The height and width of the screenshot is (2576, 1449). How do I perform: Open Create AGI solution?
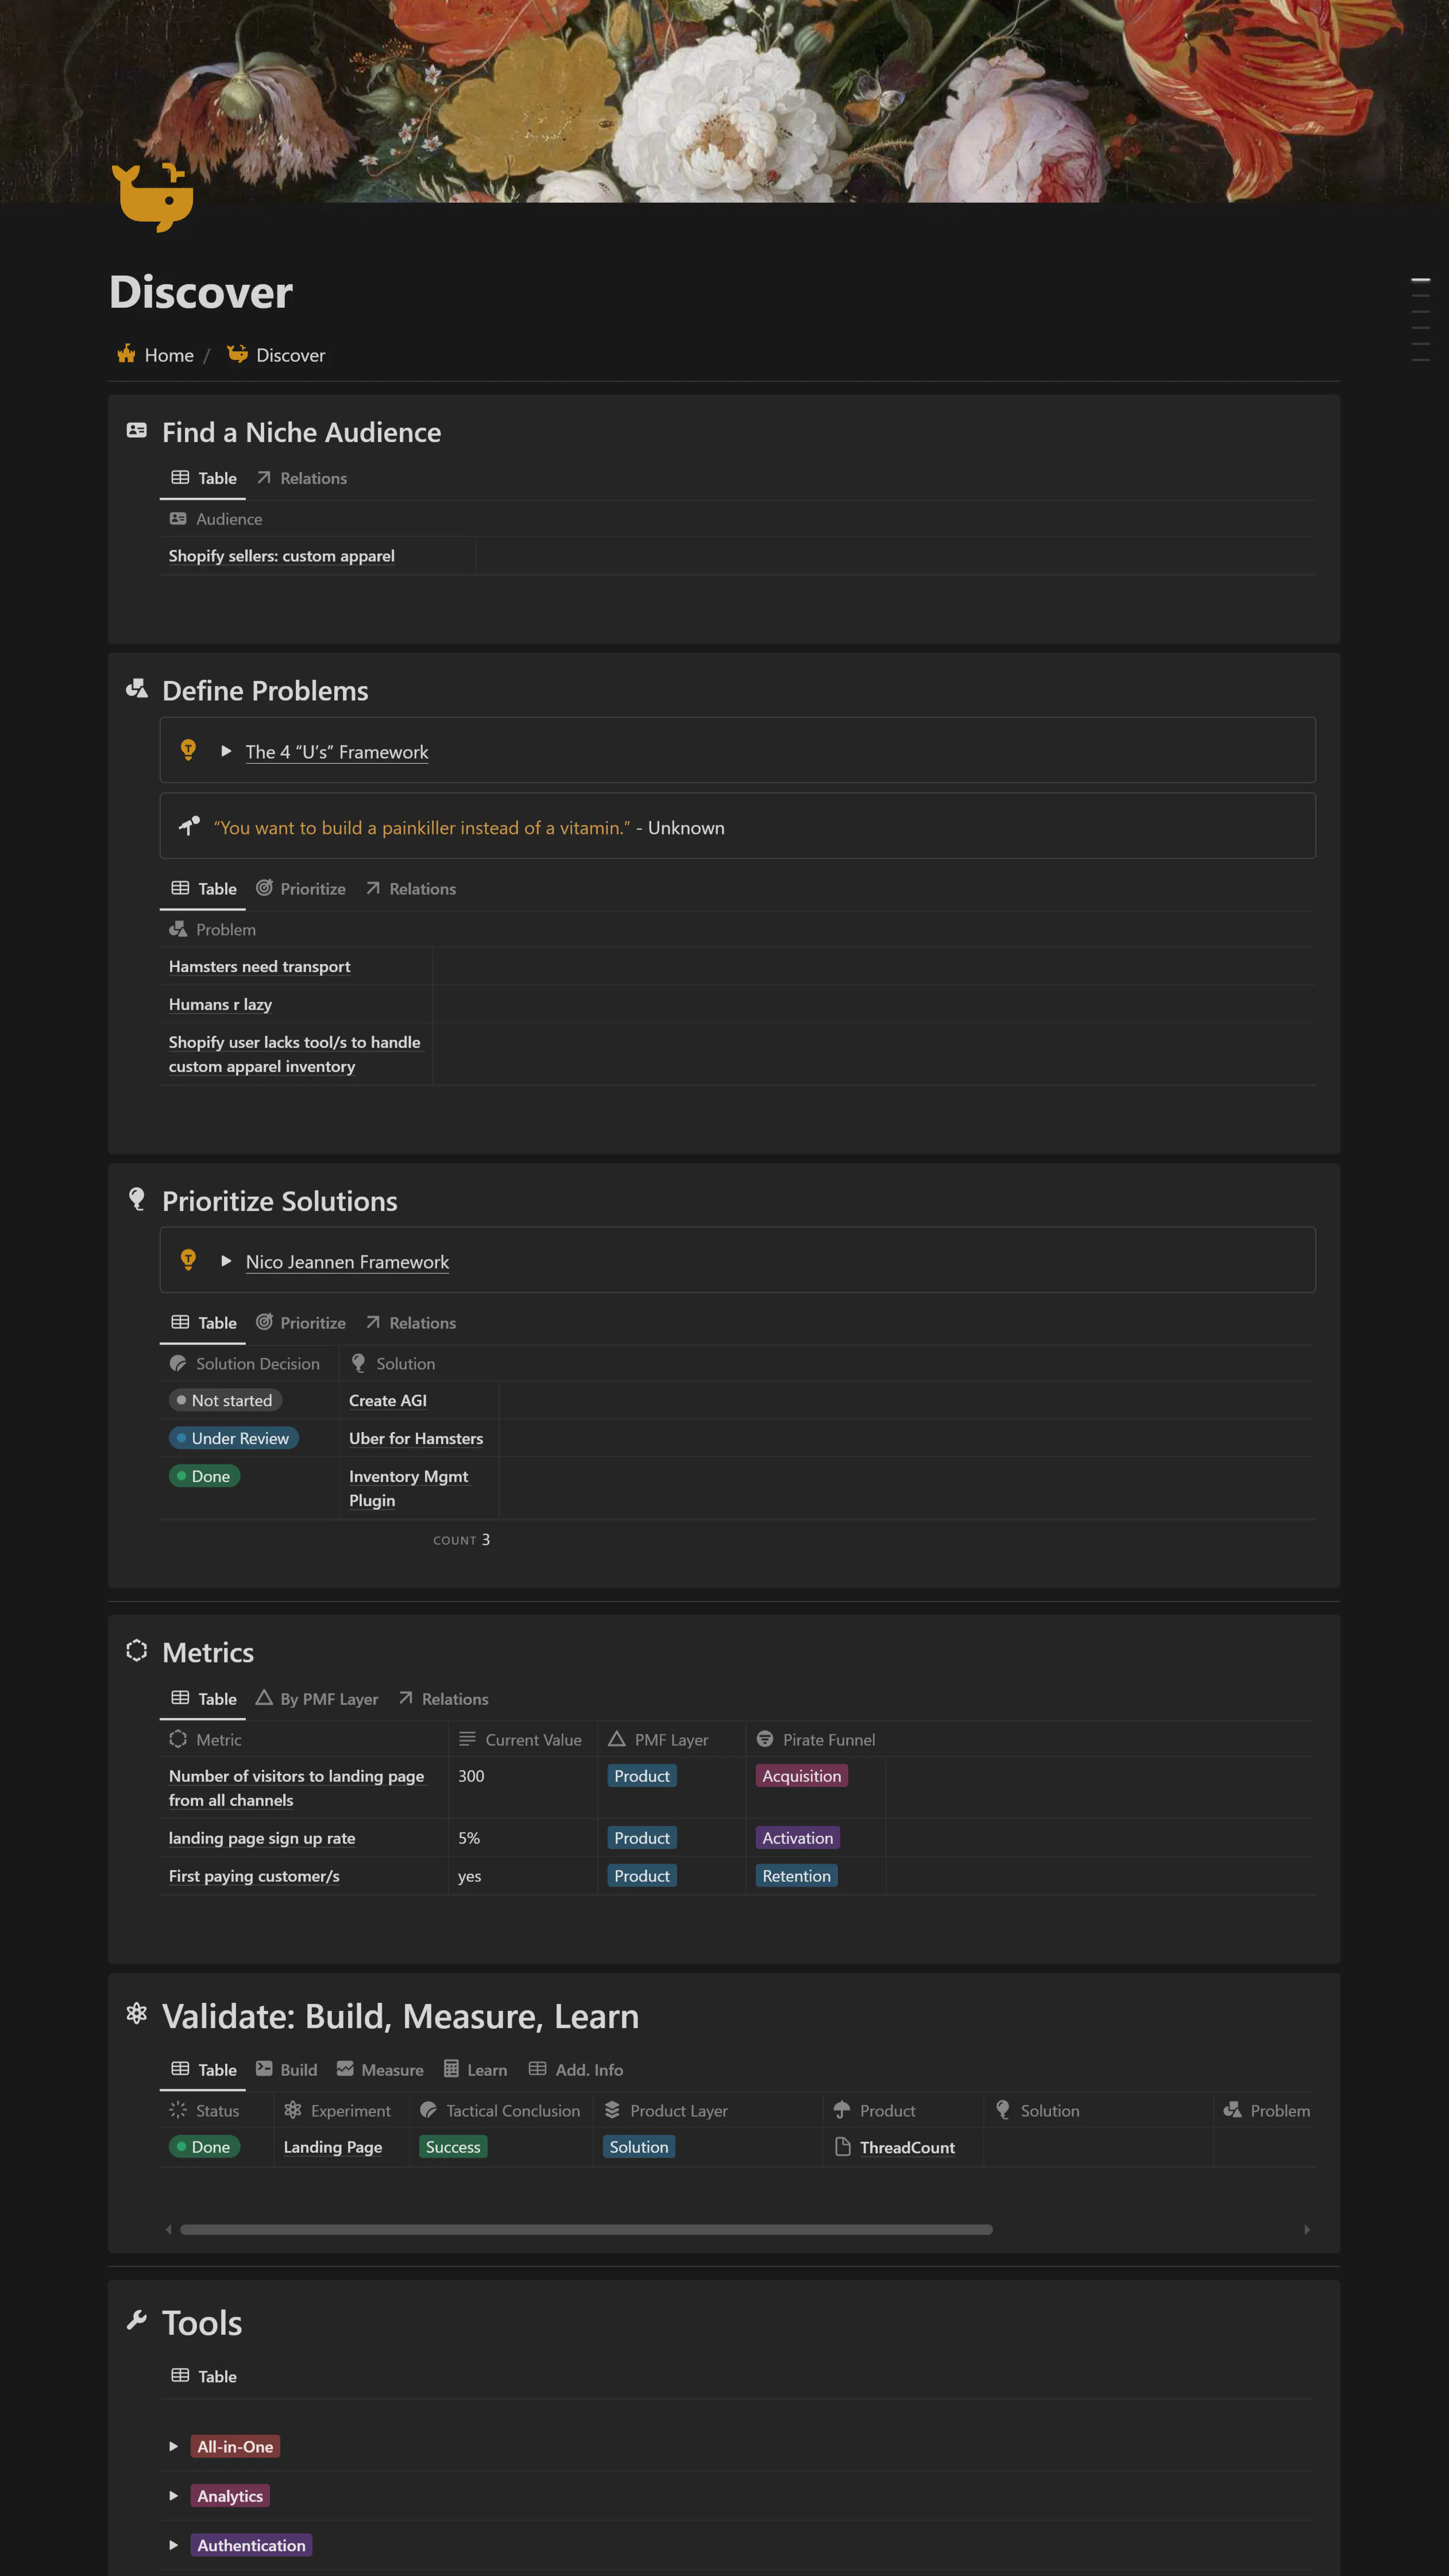[388, 1400]
